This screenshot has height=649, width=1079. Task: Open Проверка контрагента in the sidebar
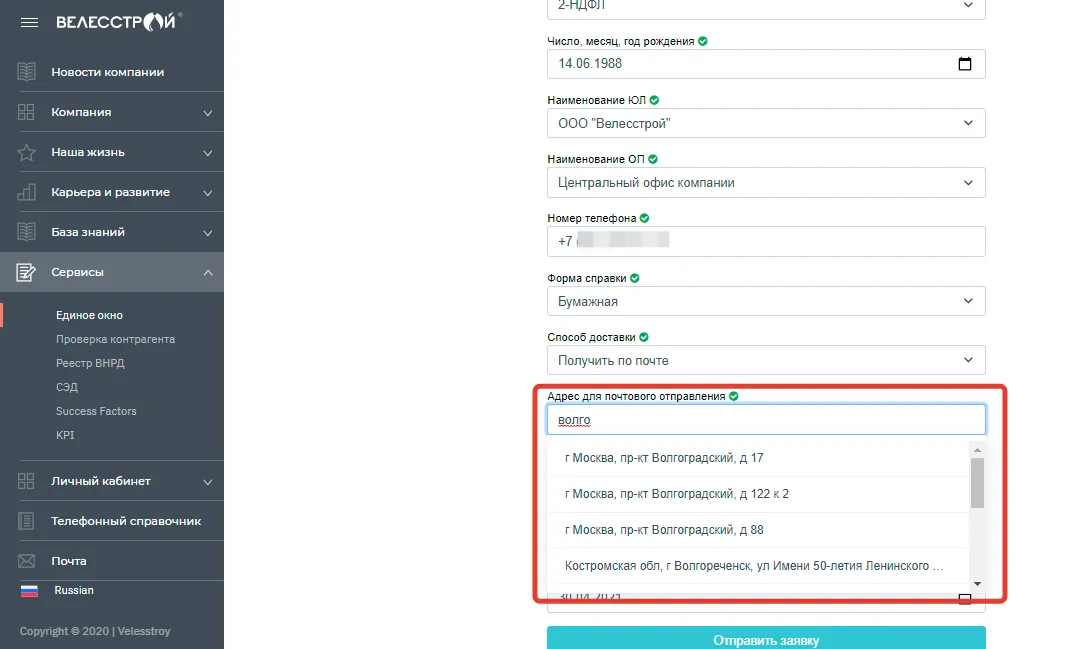pos(115,339)
